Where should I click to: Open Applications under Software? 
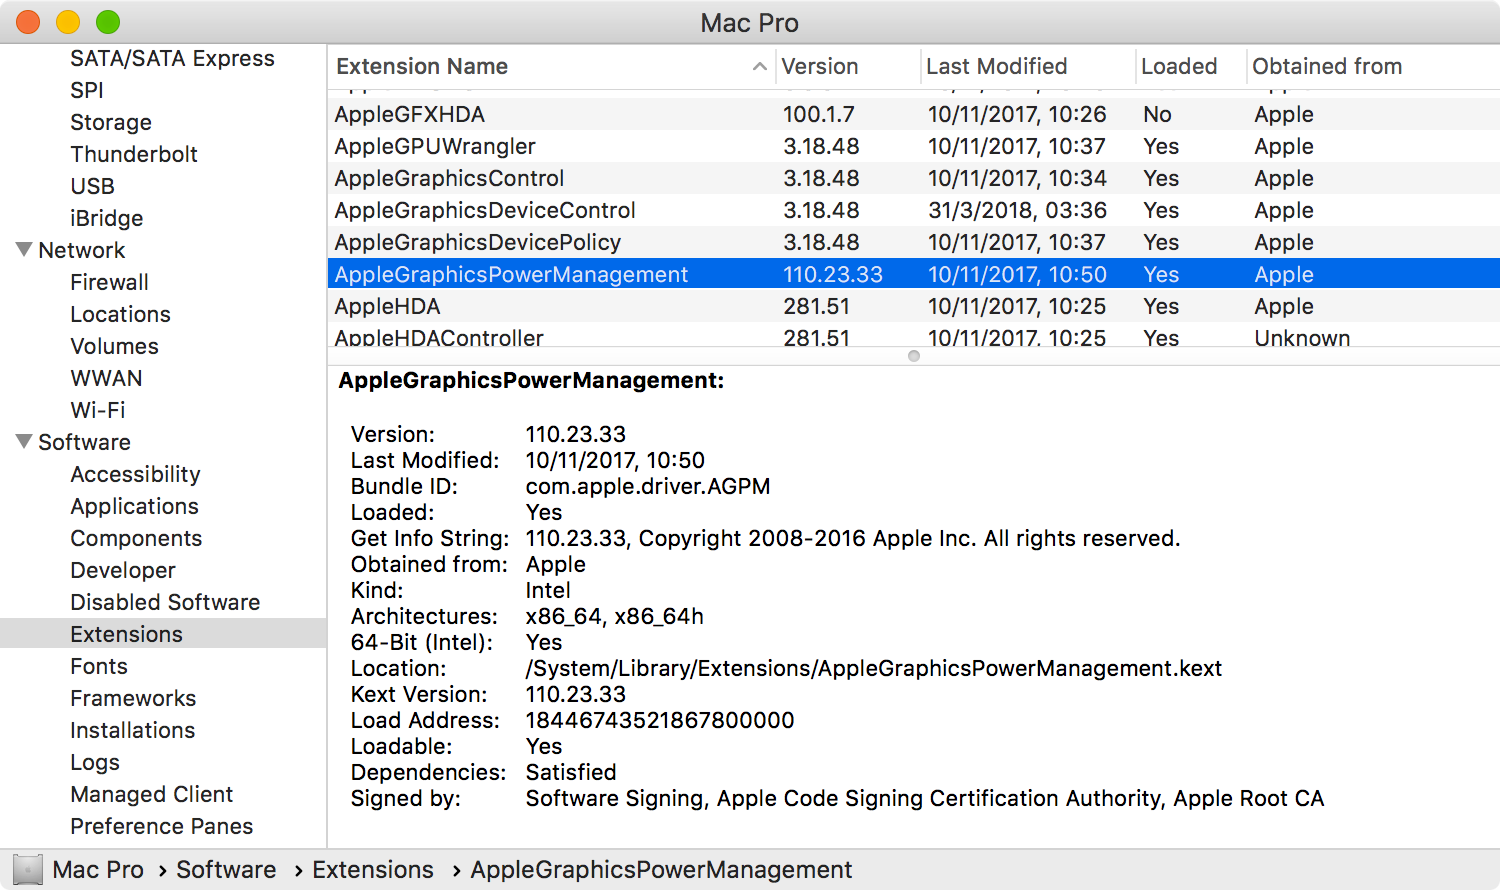coord(134,506)
